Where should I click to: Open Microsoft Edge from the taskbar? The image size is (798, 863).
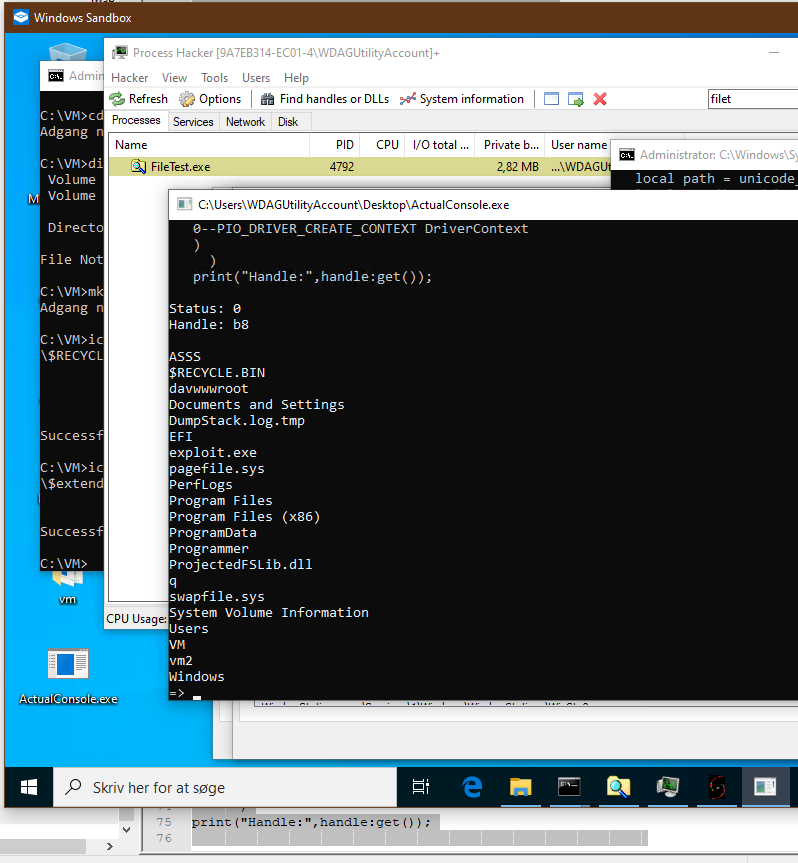pos(472,788)
